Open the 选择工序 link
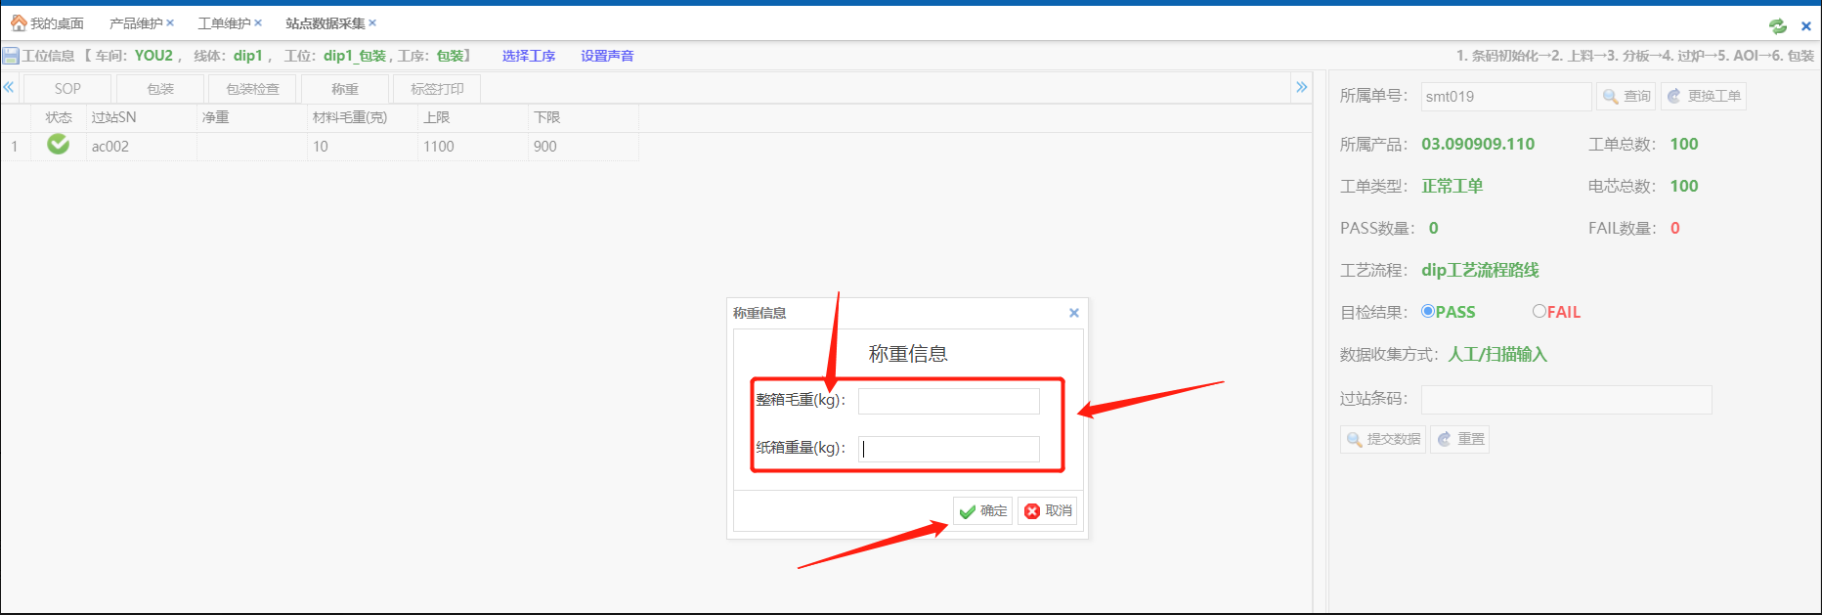 [528, 56]
